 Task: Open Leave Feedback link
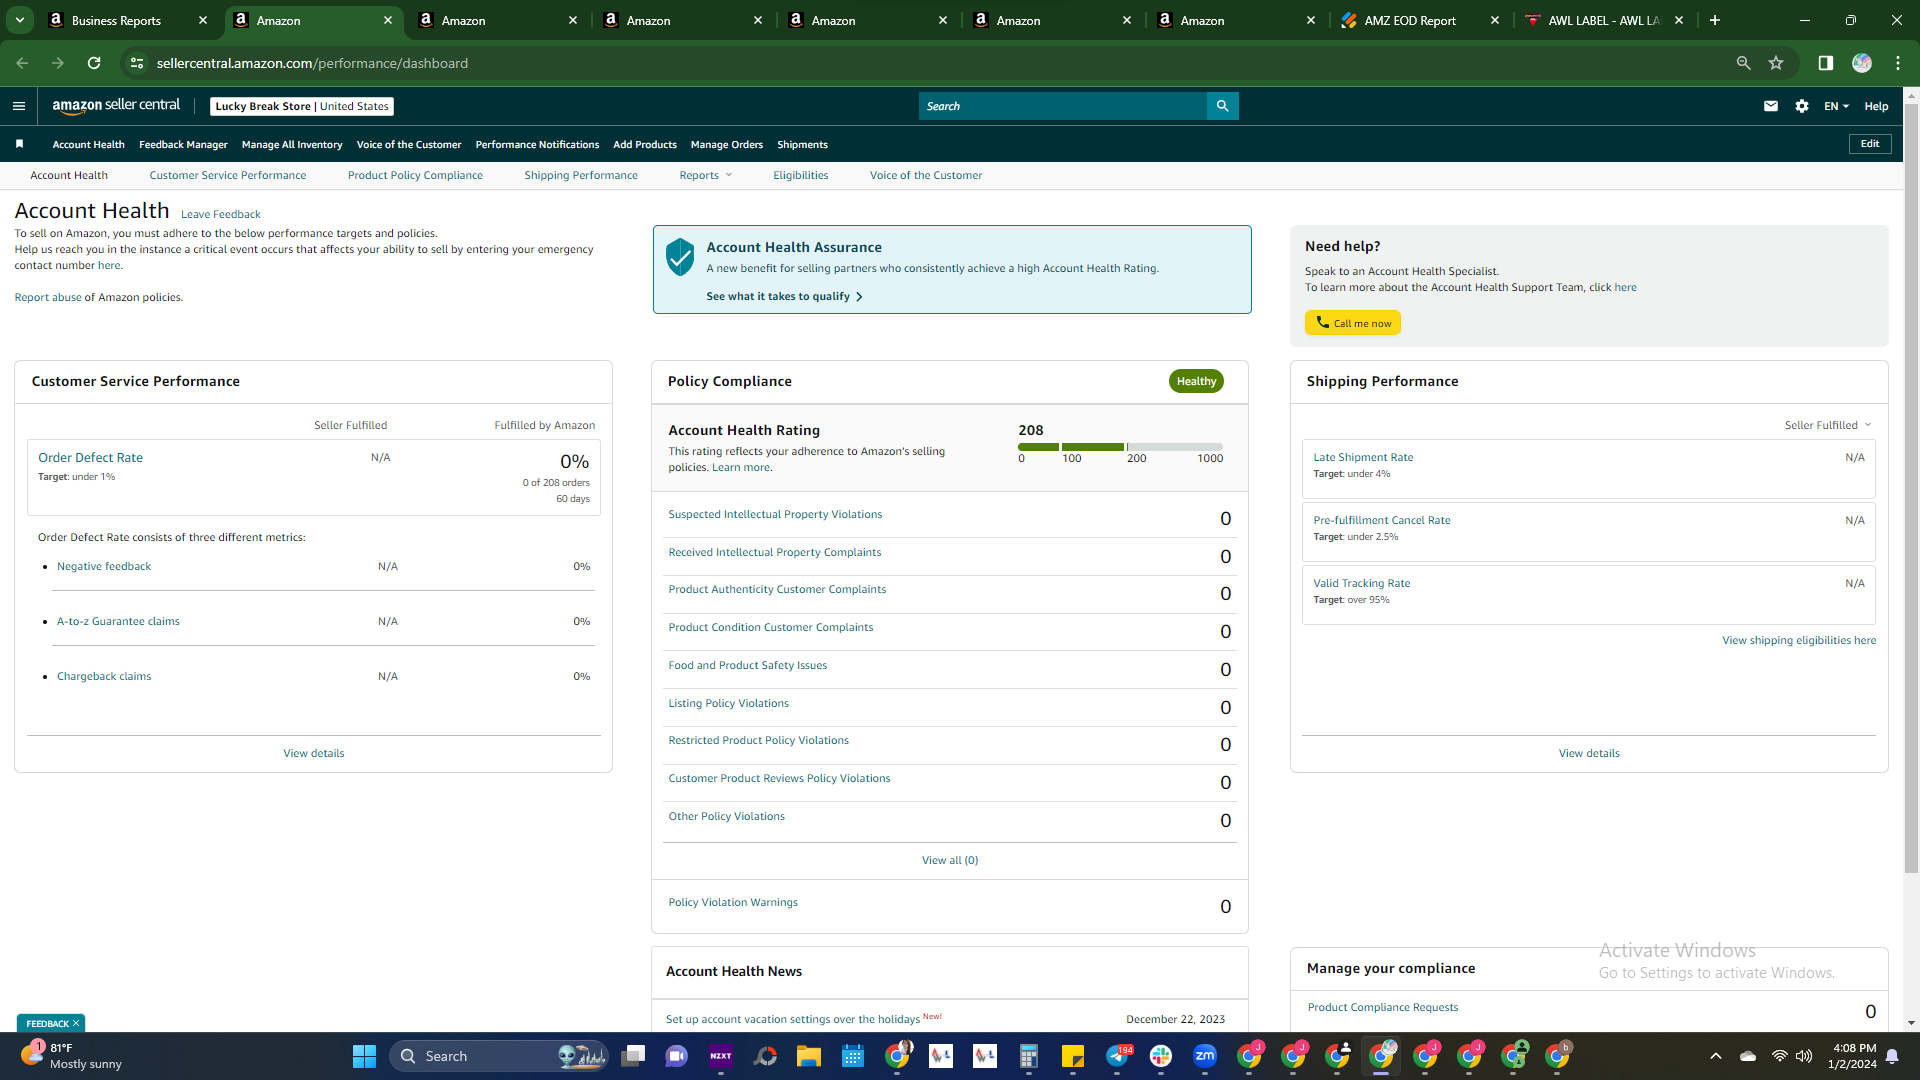[220, 214]
